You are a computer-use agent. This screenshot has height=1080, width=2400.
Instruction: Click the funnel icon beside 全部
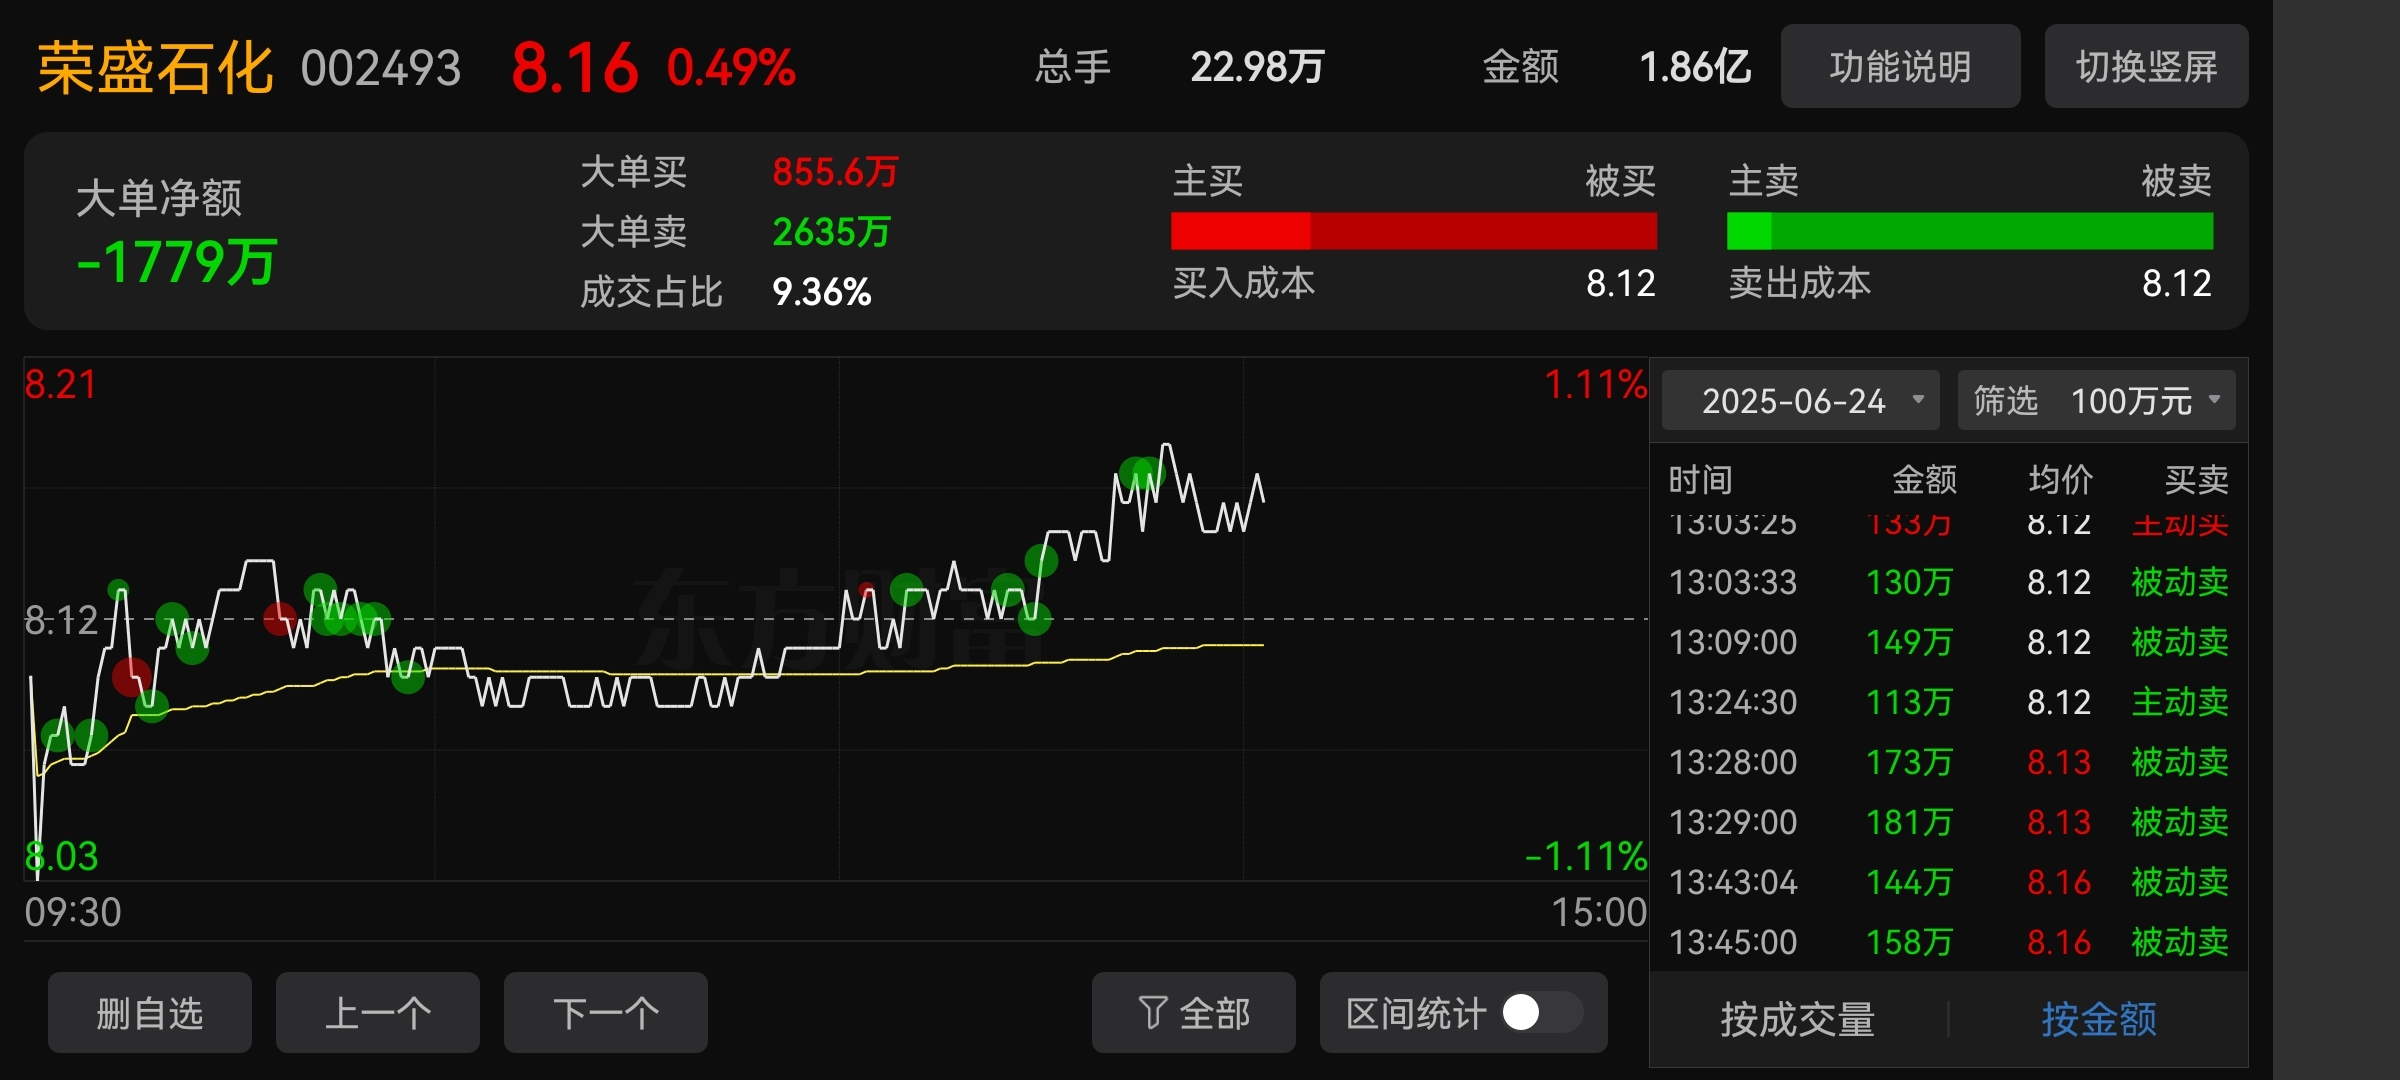pyautogui.click(x=1152, y=1013)
